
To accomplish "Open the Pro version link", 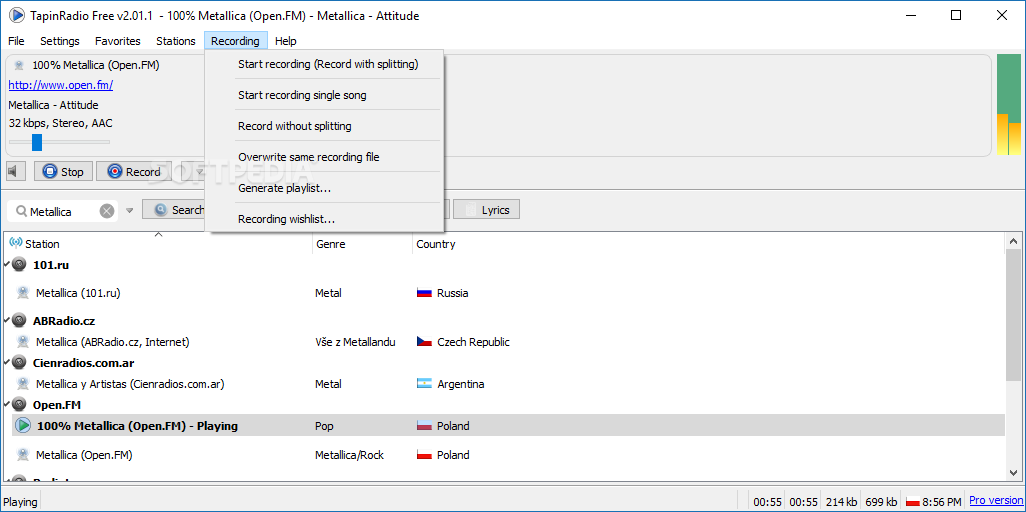I will click(995, 501).
